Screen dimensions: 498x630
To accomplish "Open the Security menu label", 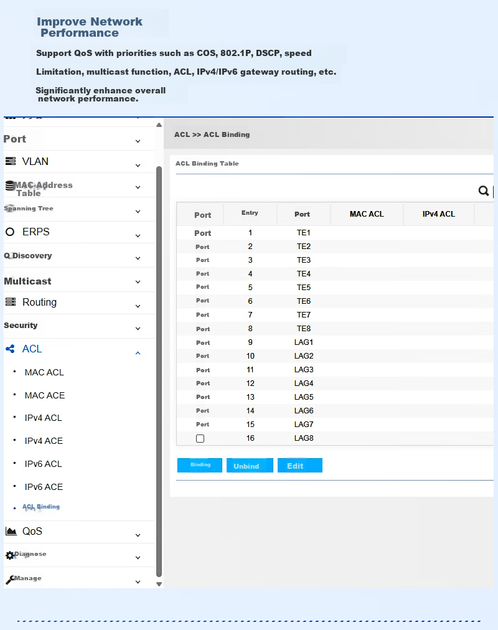I will pos(21,325).
